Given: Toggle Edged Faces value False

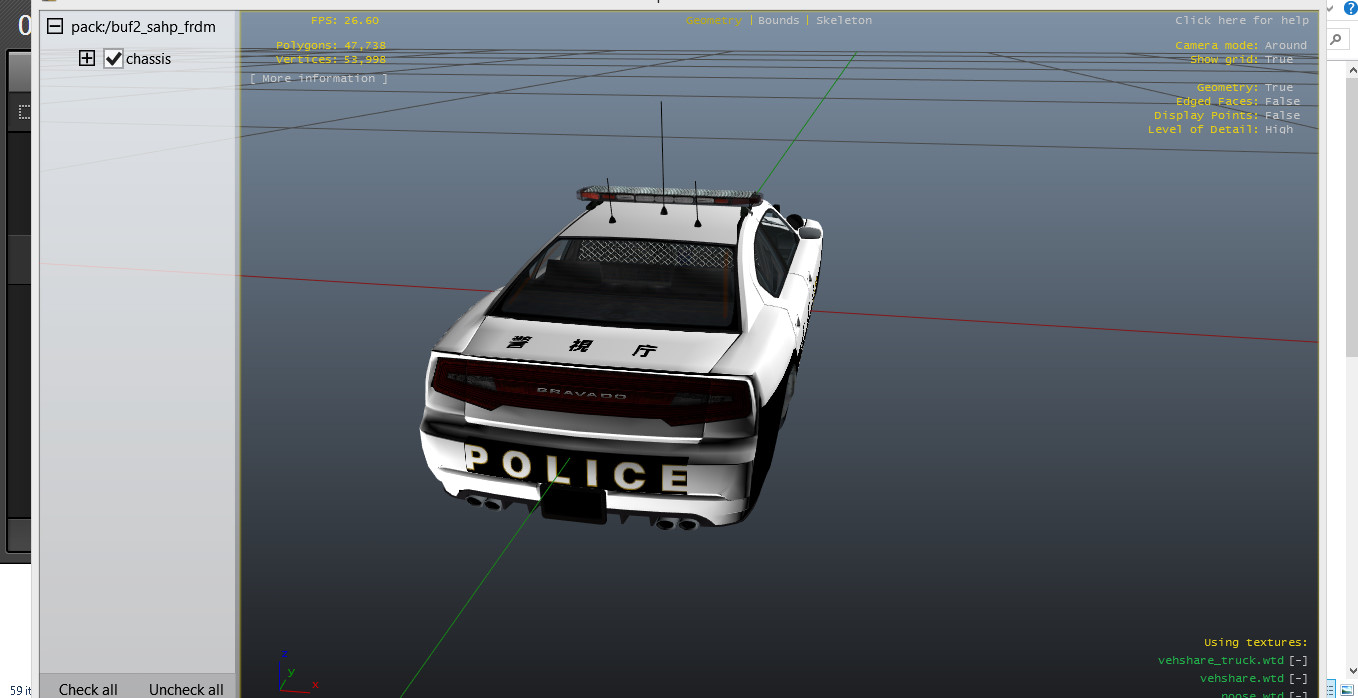Looking at the screenshot, I should pos(1282,102).
